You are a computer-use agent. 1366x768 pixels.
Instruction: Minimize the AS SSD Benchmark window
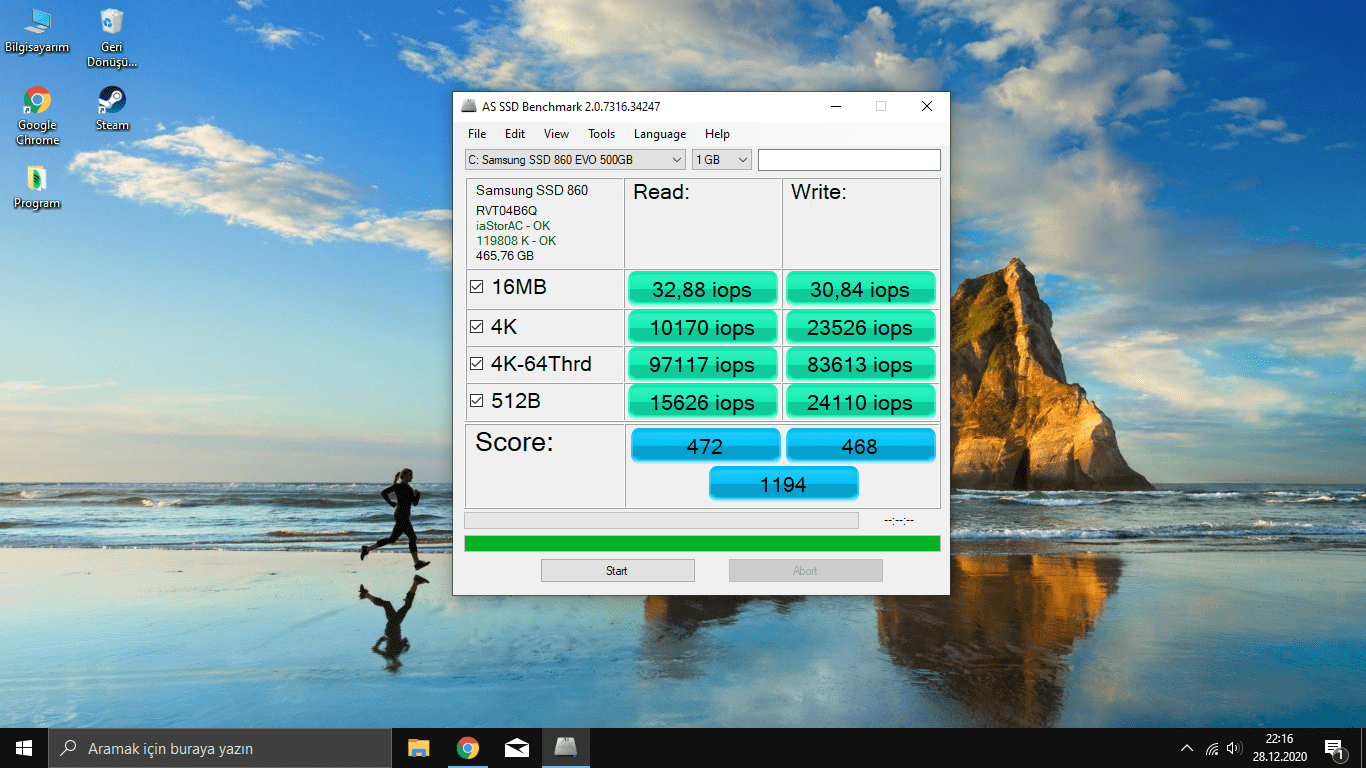(835, 106)
